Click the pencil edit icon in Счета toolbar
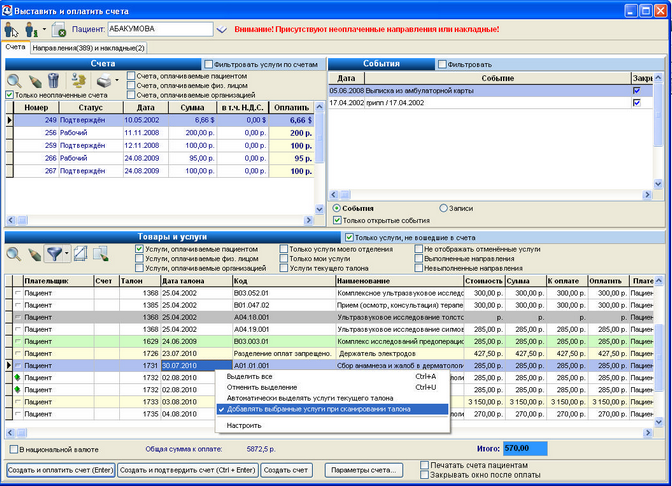 coord(35,81)
